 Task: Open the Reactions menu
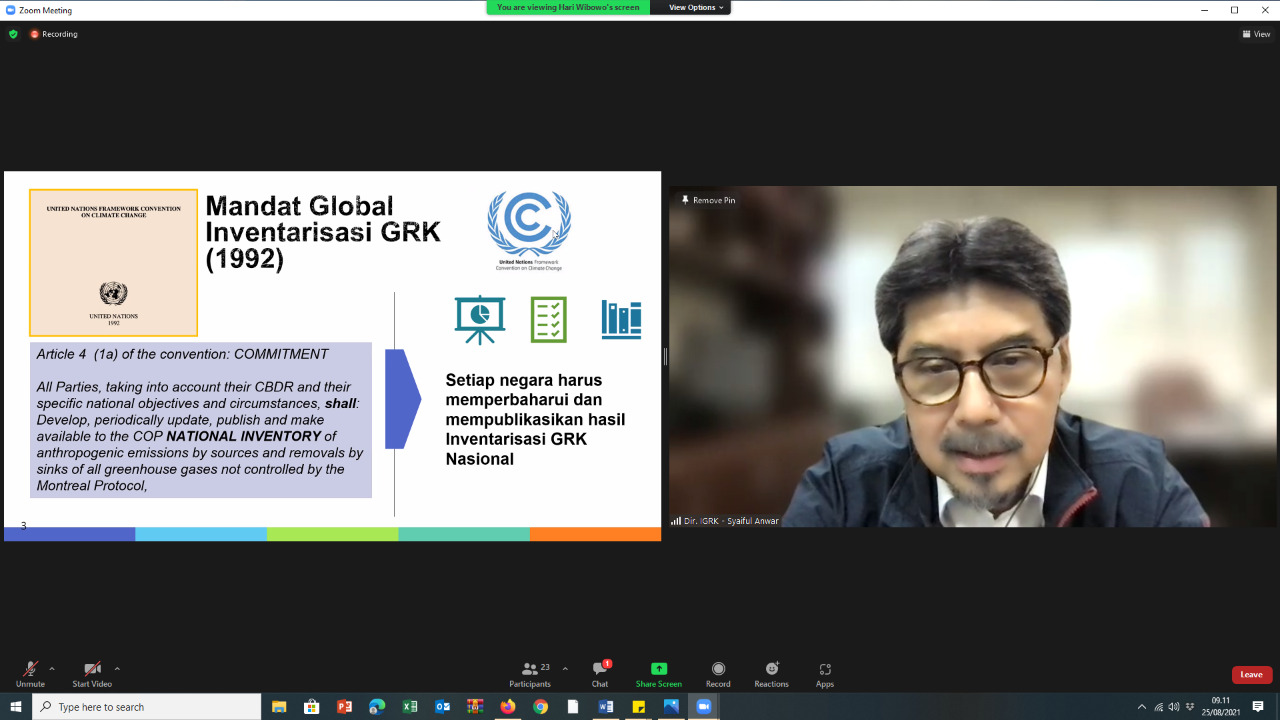771,674
